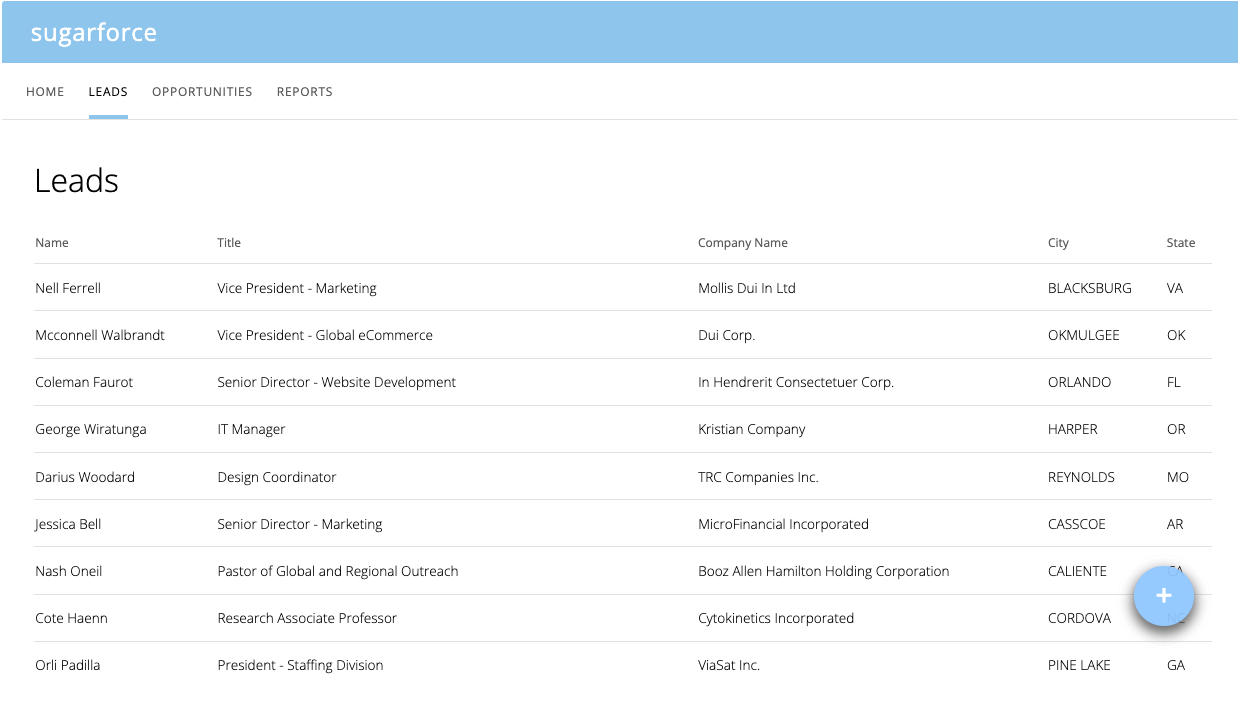Viewport: 1238px width, 713px height.
Task: Click the City column header
Action: pos(1058,243)
